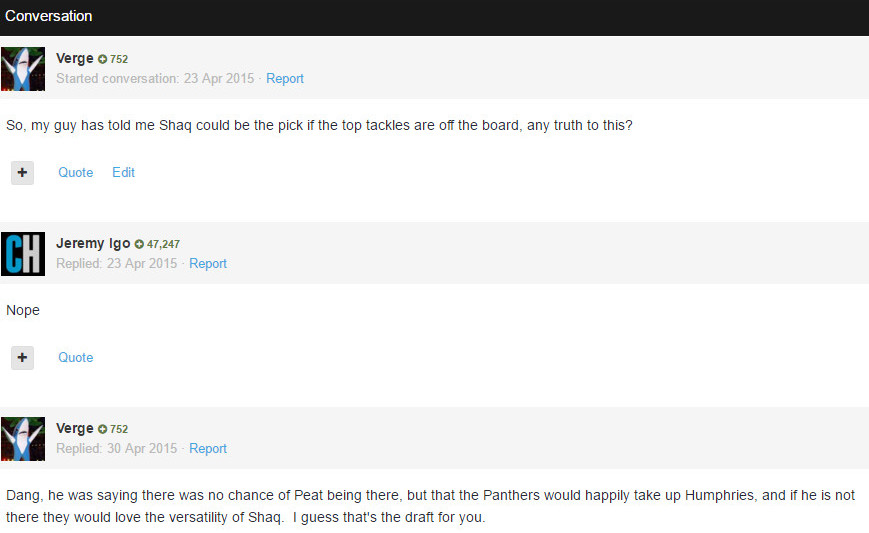This screenshot has height=533, width=869.
Task: Open Verge's profile name on first post
Action: tap(74, 58)
